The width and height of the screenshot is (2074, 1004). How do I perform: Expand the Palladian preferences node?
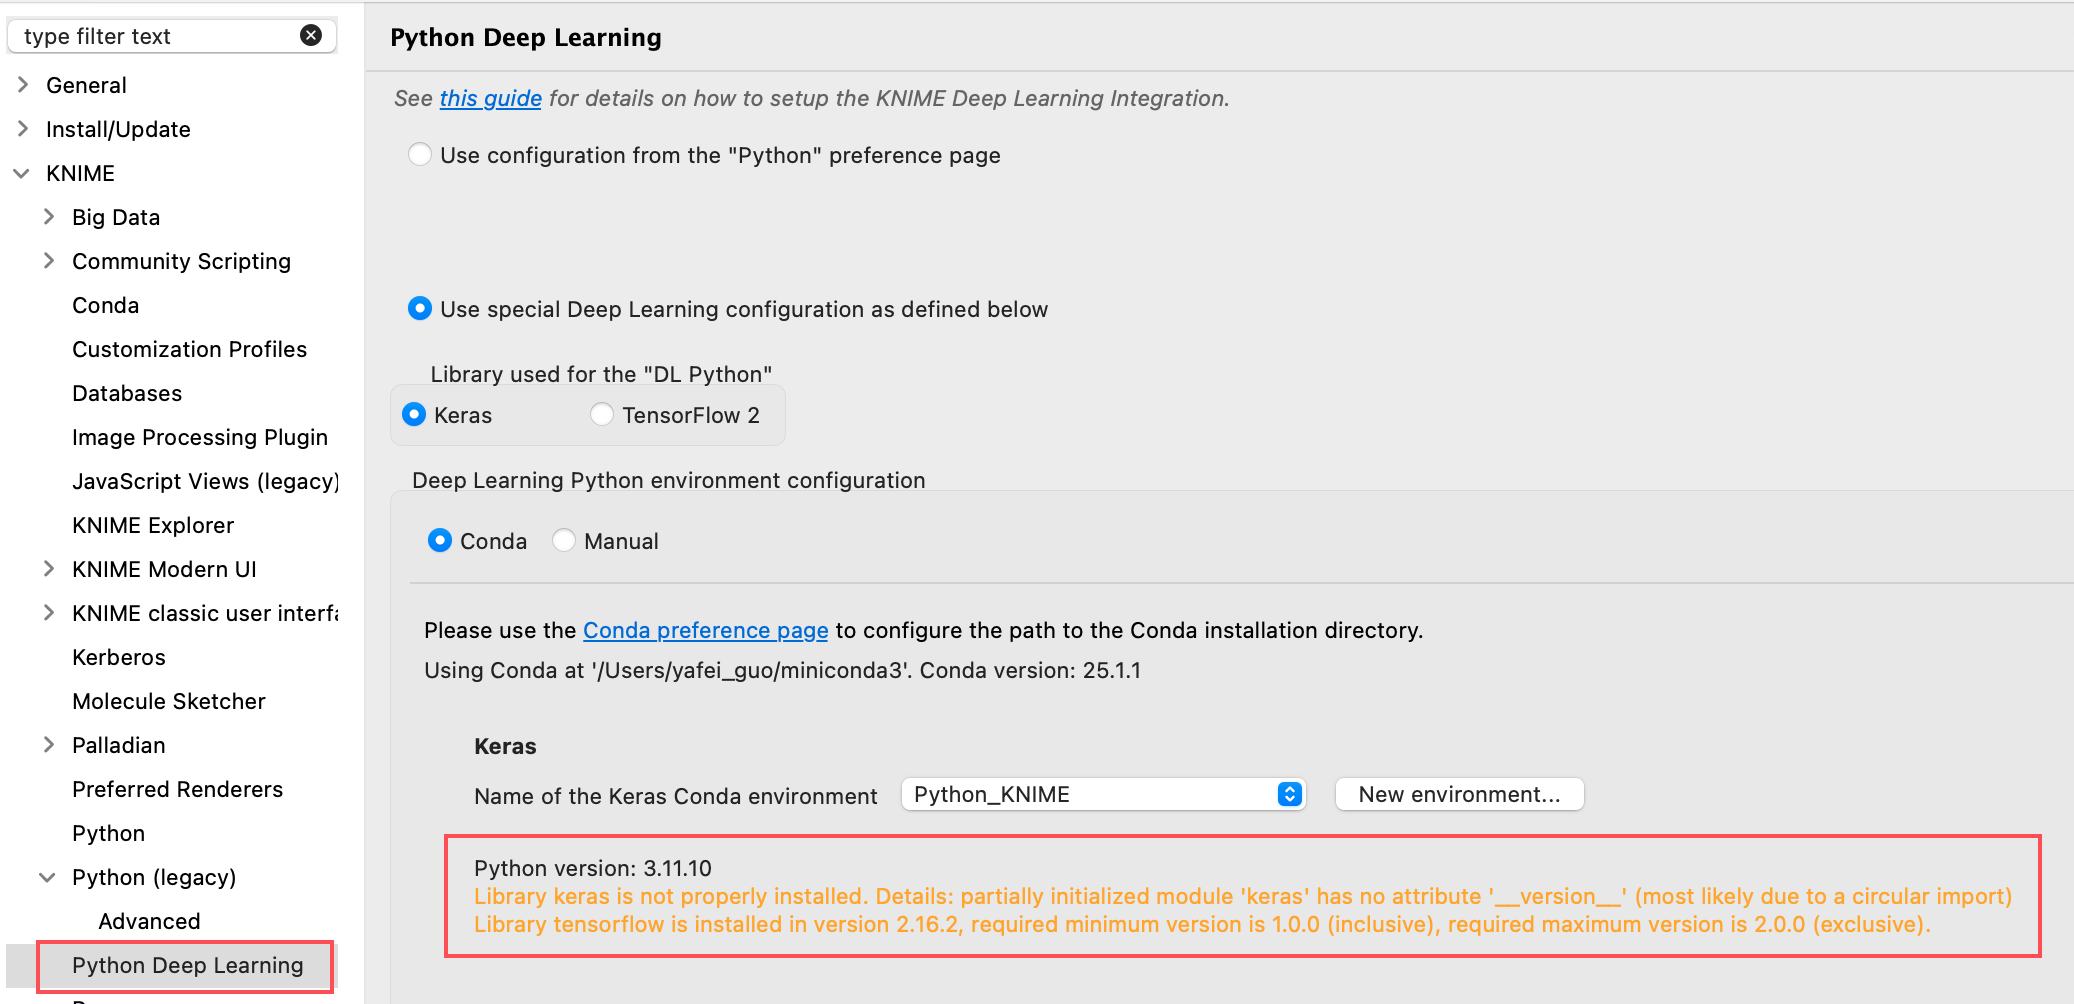(48, 745)
